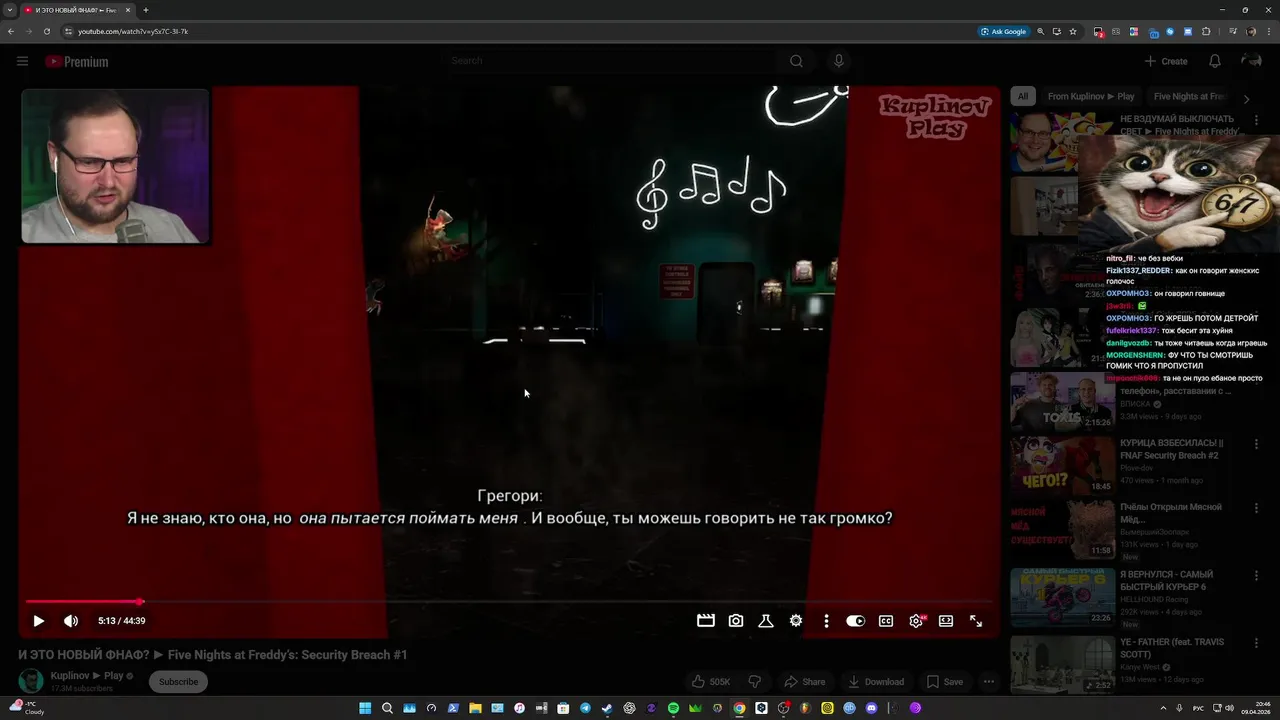Image resolution: width=1280 pixels, height=720 pixels.
Task: Like the video showing 505K
Action: tap(711, 682)
